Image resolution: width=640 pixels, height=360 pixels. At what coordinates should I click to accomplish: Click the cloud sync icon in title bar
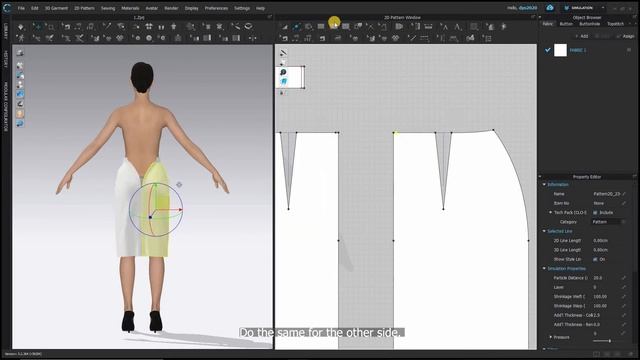550,8
